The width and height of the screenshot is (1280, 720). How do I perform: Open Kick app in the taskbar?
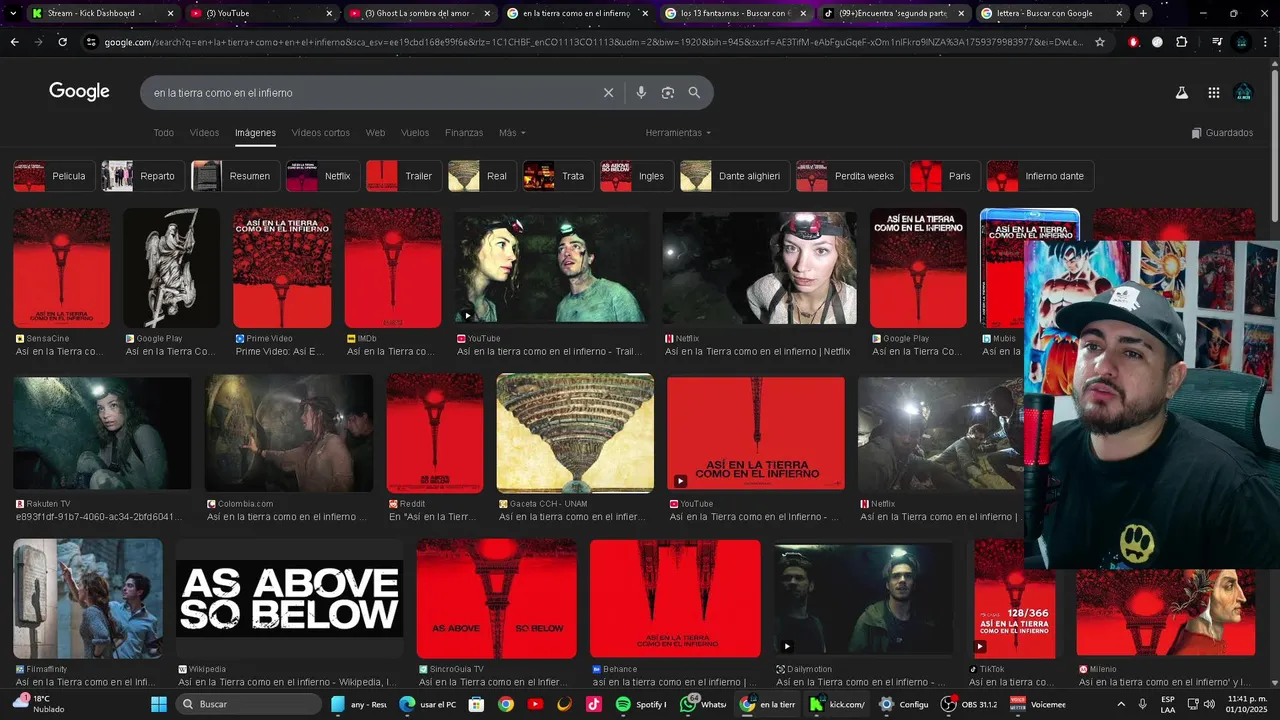point(838,704)
